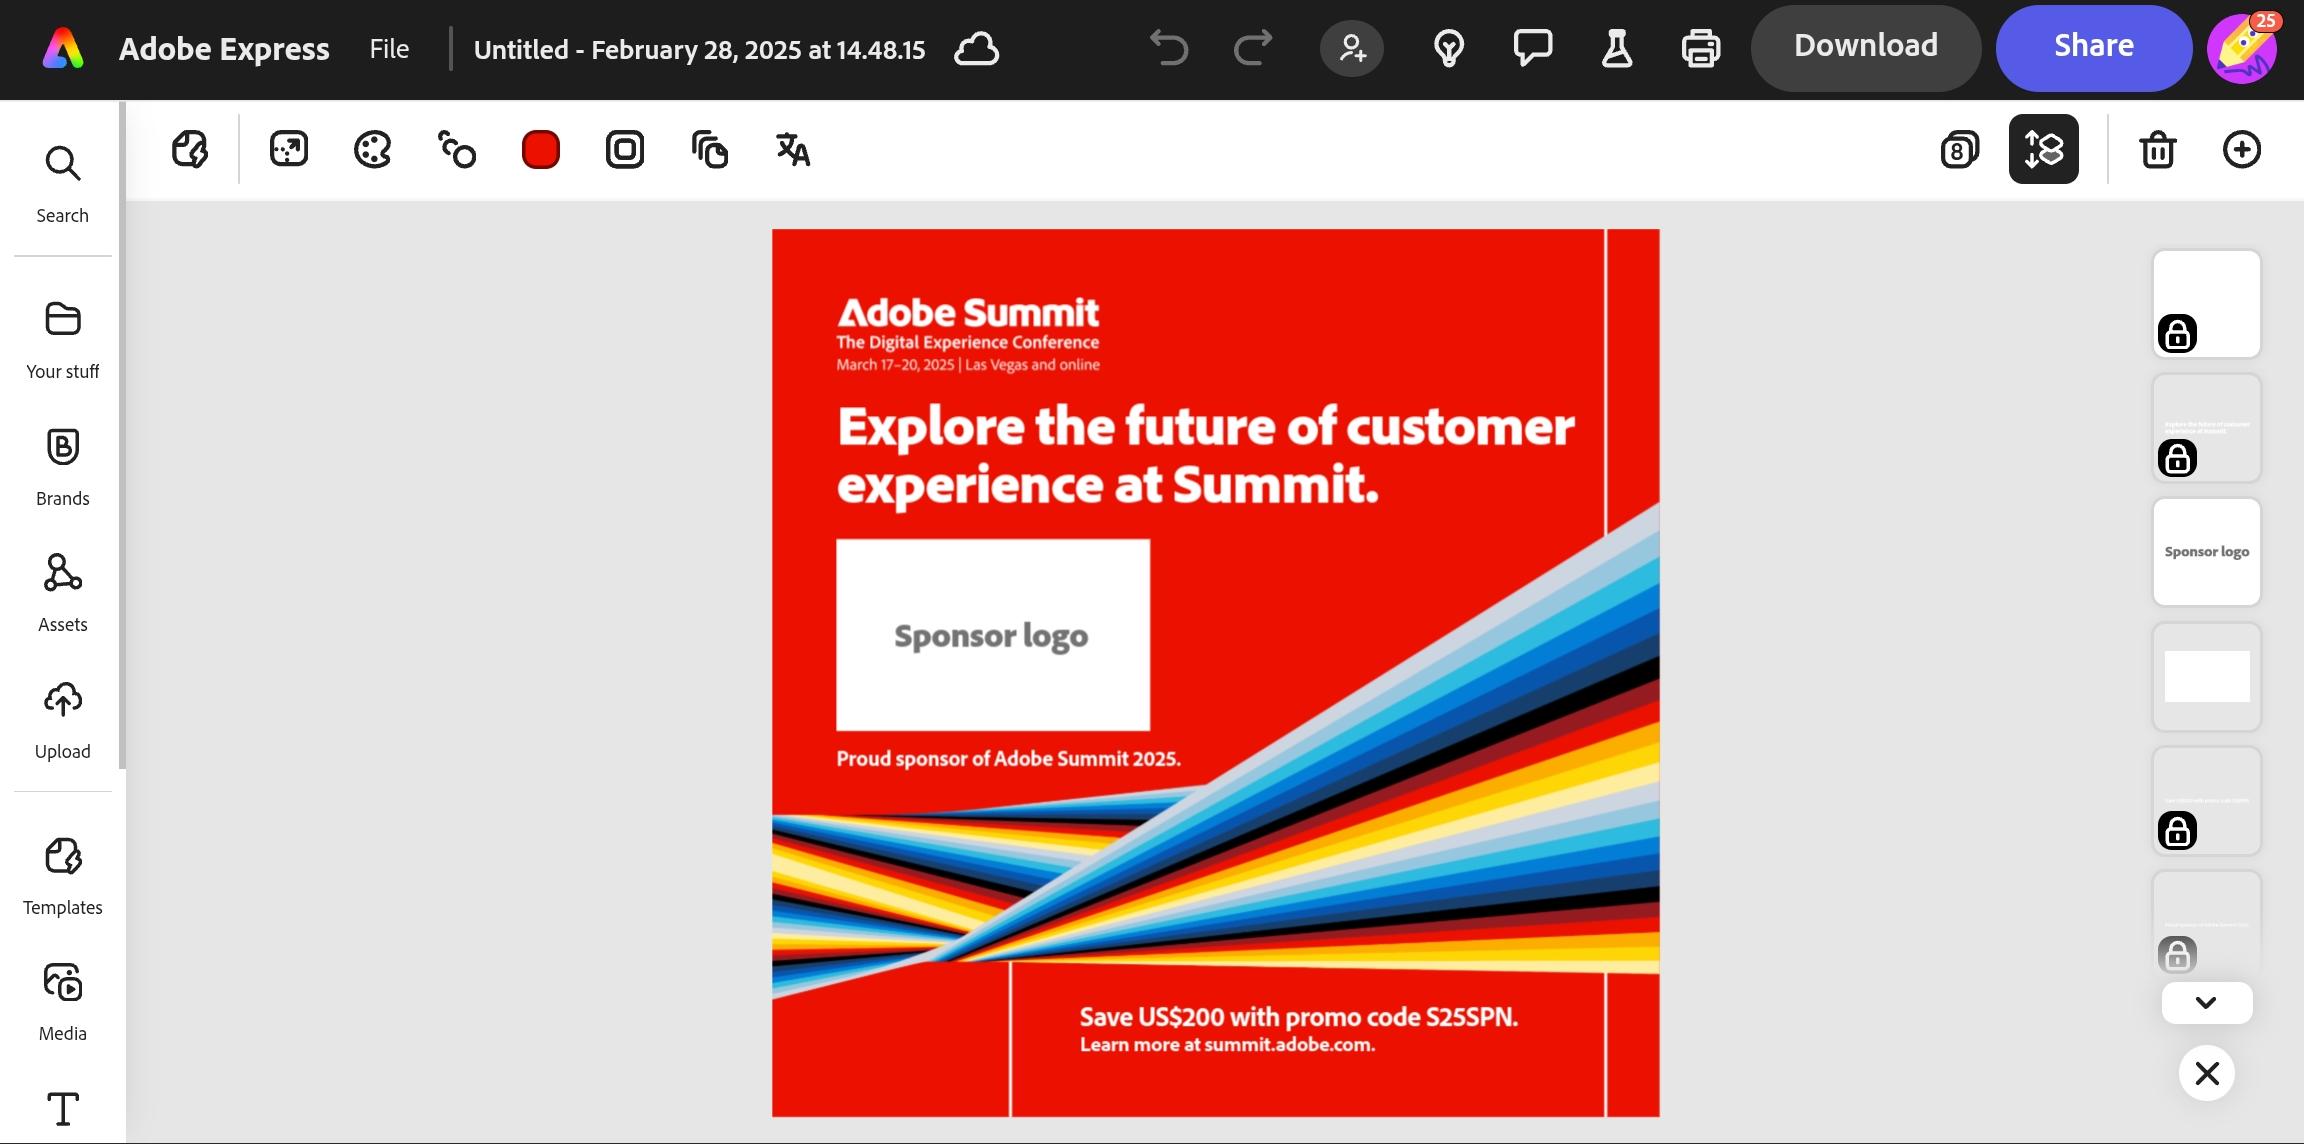Unlock the headline text layer

click(x=2177, y=458)
